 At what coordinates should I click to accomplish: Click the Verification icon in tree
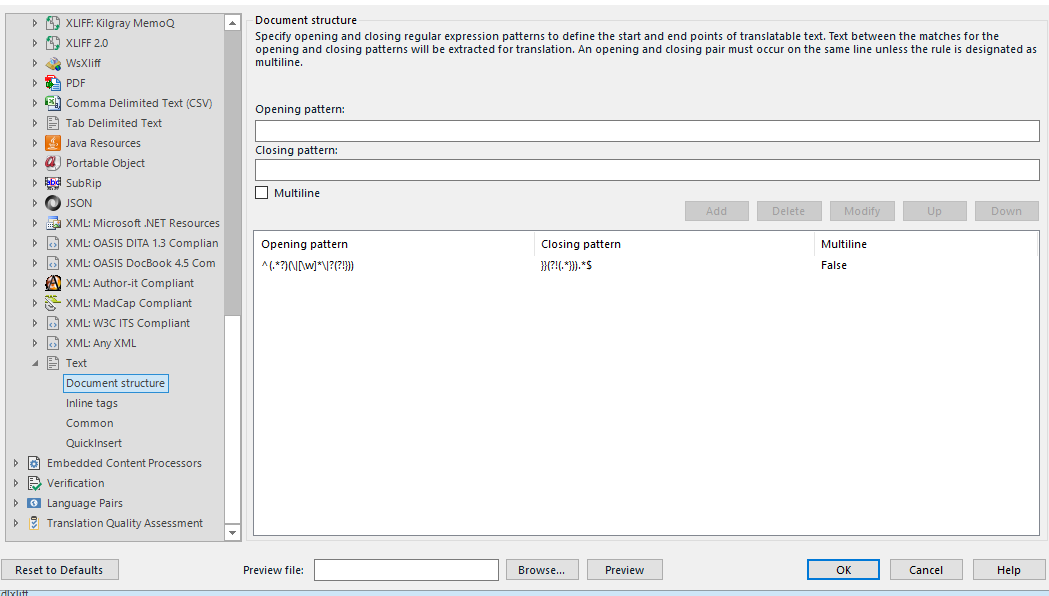35,483
